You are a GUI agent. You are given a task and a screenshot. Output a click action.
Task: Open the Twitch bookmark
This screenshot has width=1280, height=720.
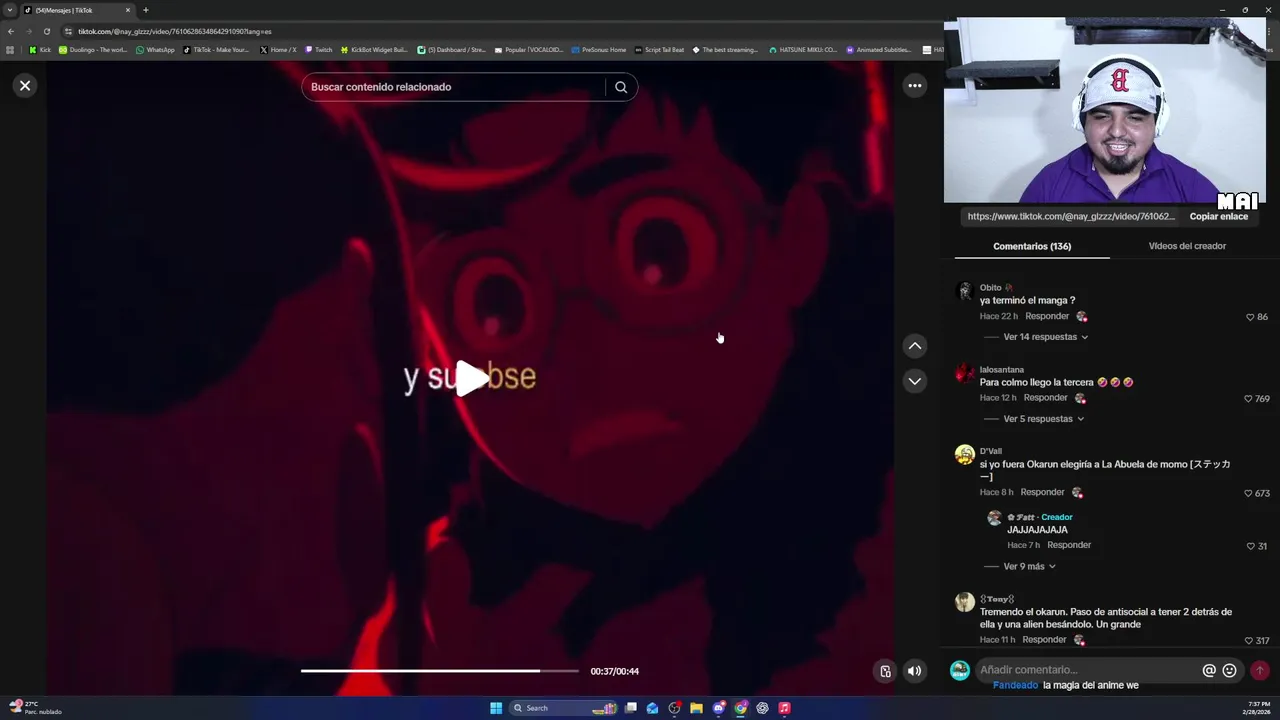point(319,49)
